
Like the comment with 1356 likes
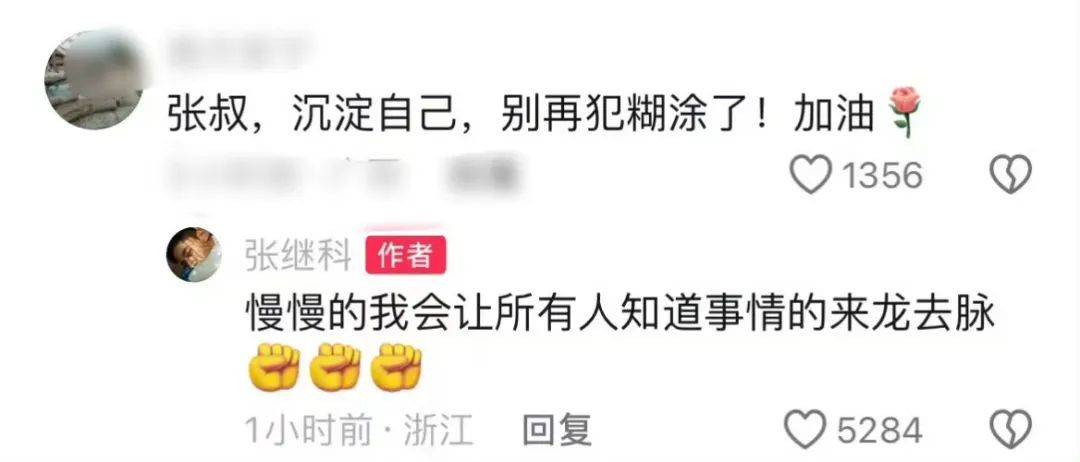pos(809,174)
